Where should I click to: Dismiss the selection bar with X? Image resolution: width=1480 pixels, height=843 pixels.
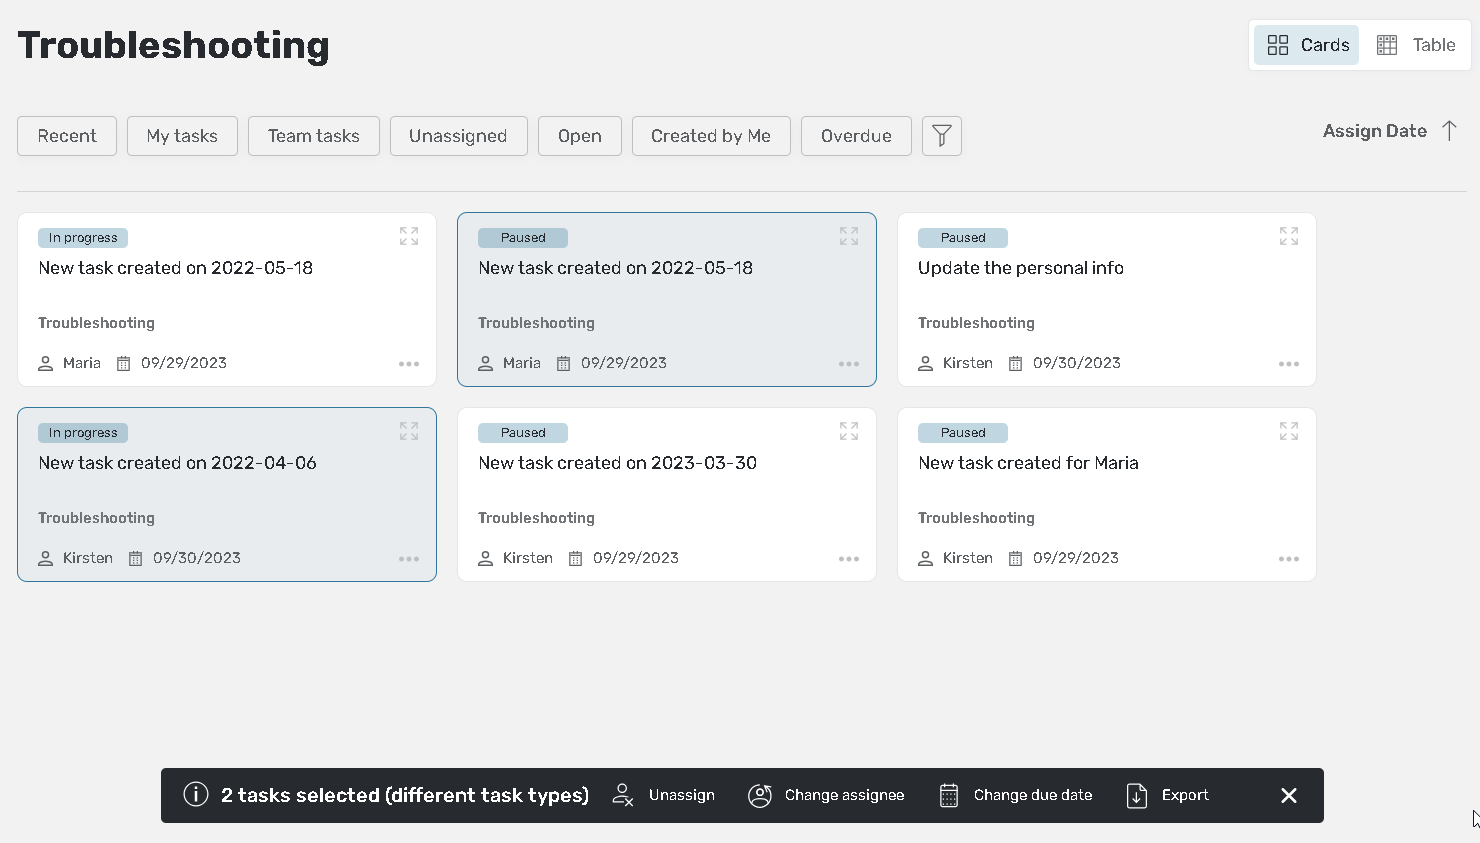click(x=1288, y=795)
